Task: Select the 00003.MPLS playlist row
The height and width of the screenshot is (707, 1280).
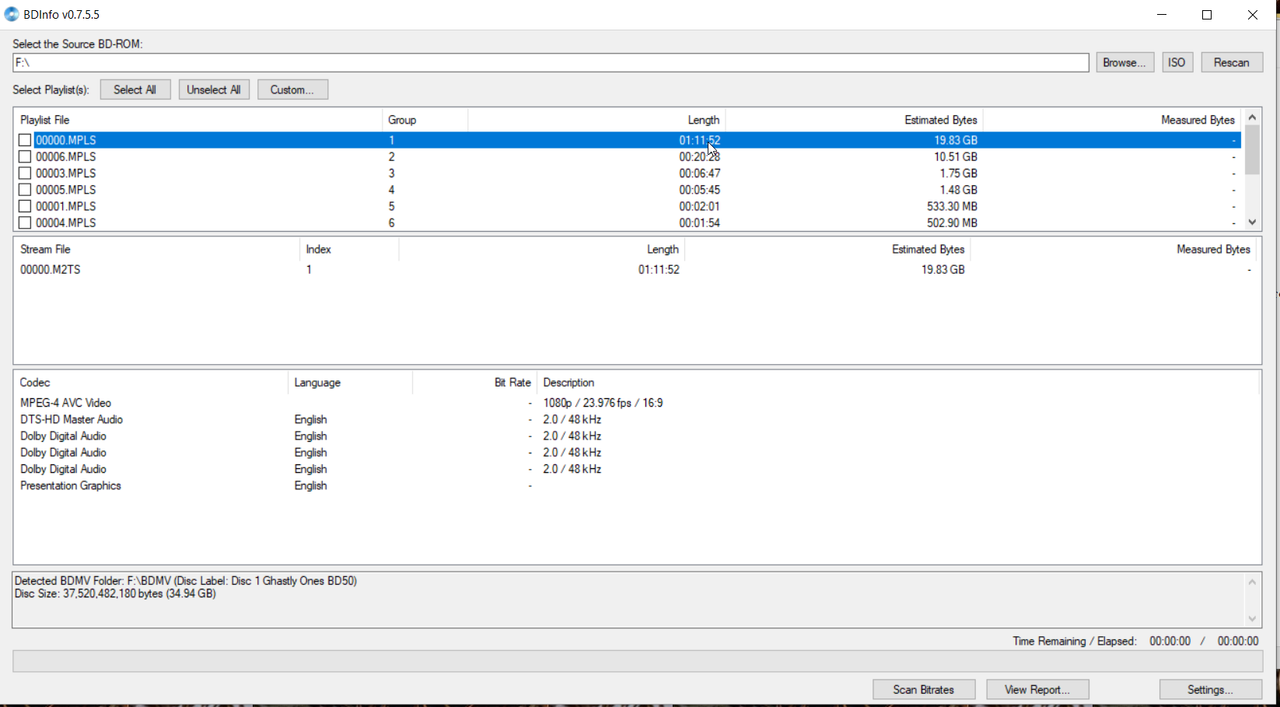Action: [x=627, y=173]
